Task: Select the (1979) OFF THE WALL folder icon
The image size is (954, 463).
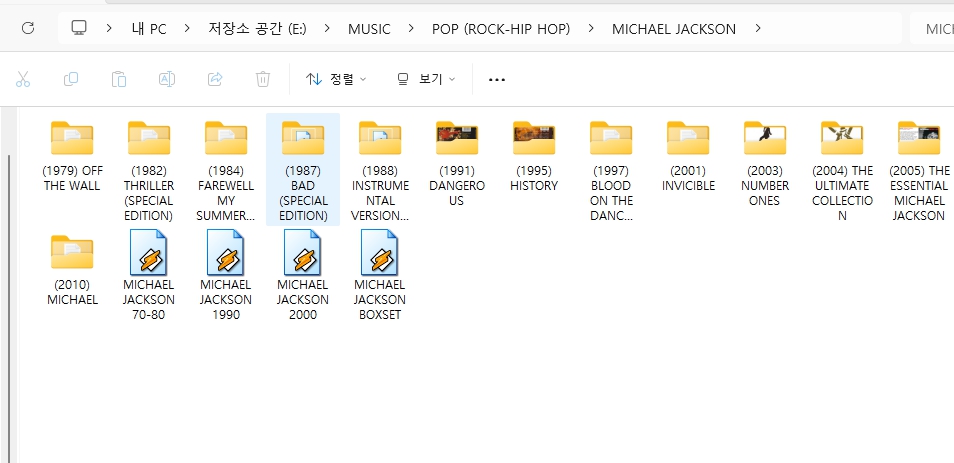Action: [72, 138]
